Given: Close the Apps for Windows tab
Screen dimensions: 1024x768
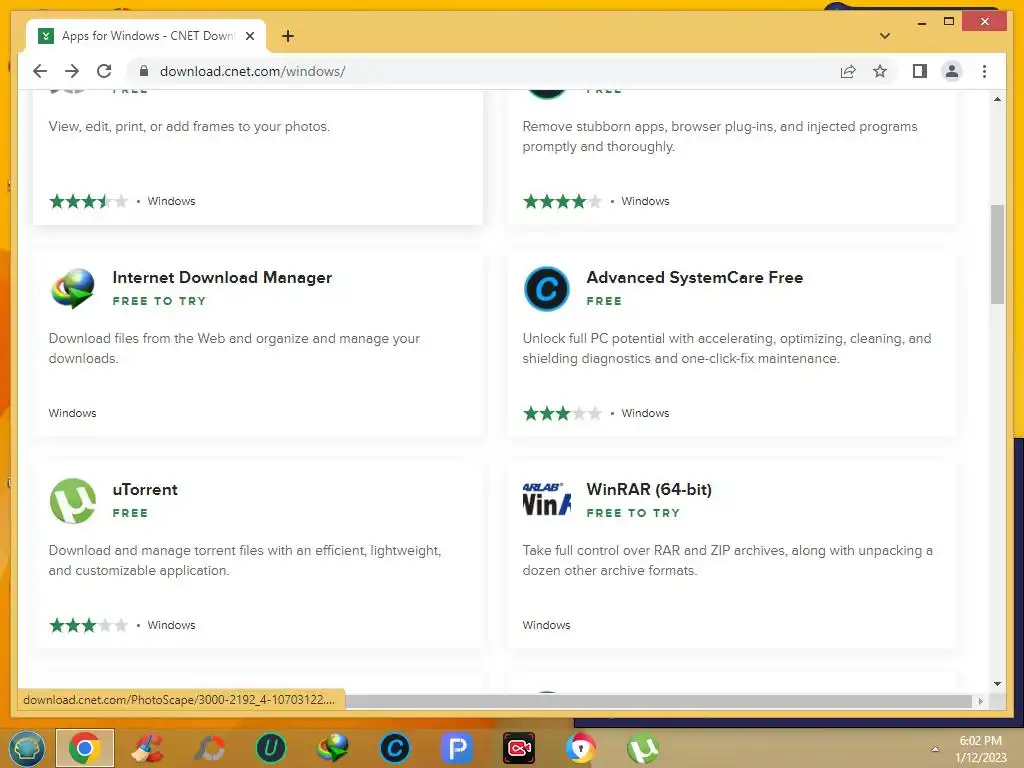Looking at the screenshot, I should click(249, 36).
